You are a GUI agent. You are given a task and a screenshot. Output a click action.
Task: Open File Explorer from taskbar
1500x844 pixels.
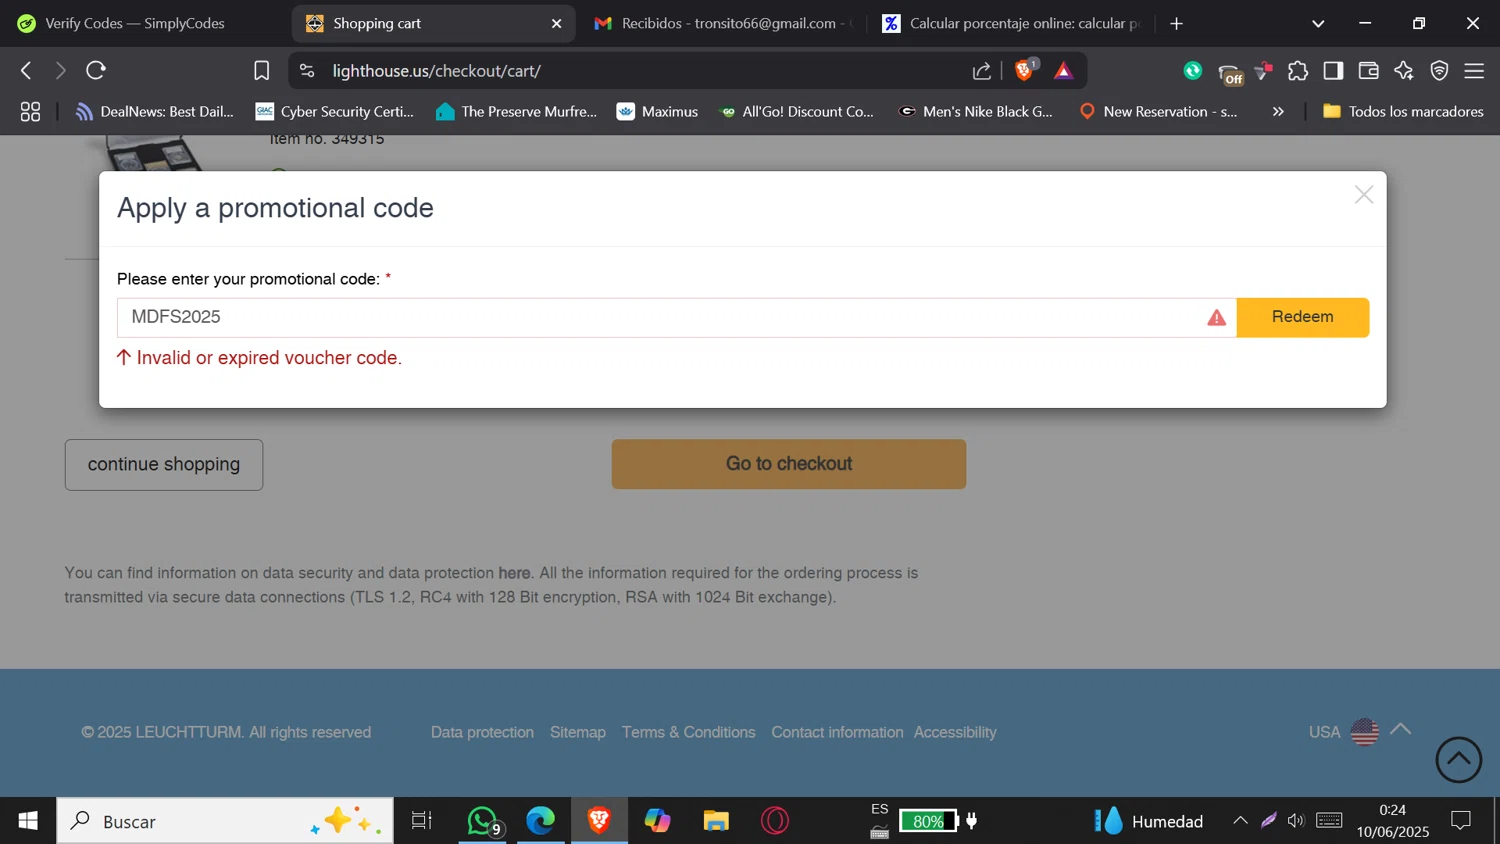click(x=716, y=821)
